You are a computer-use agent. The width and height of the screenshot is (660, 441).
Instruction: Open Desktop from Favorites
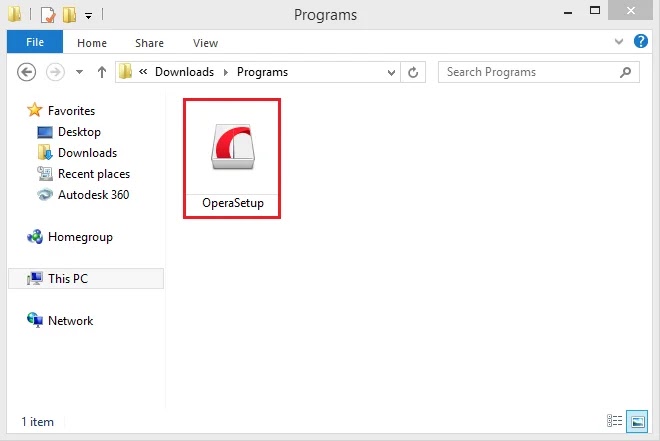(79, 132)
